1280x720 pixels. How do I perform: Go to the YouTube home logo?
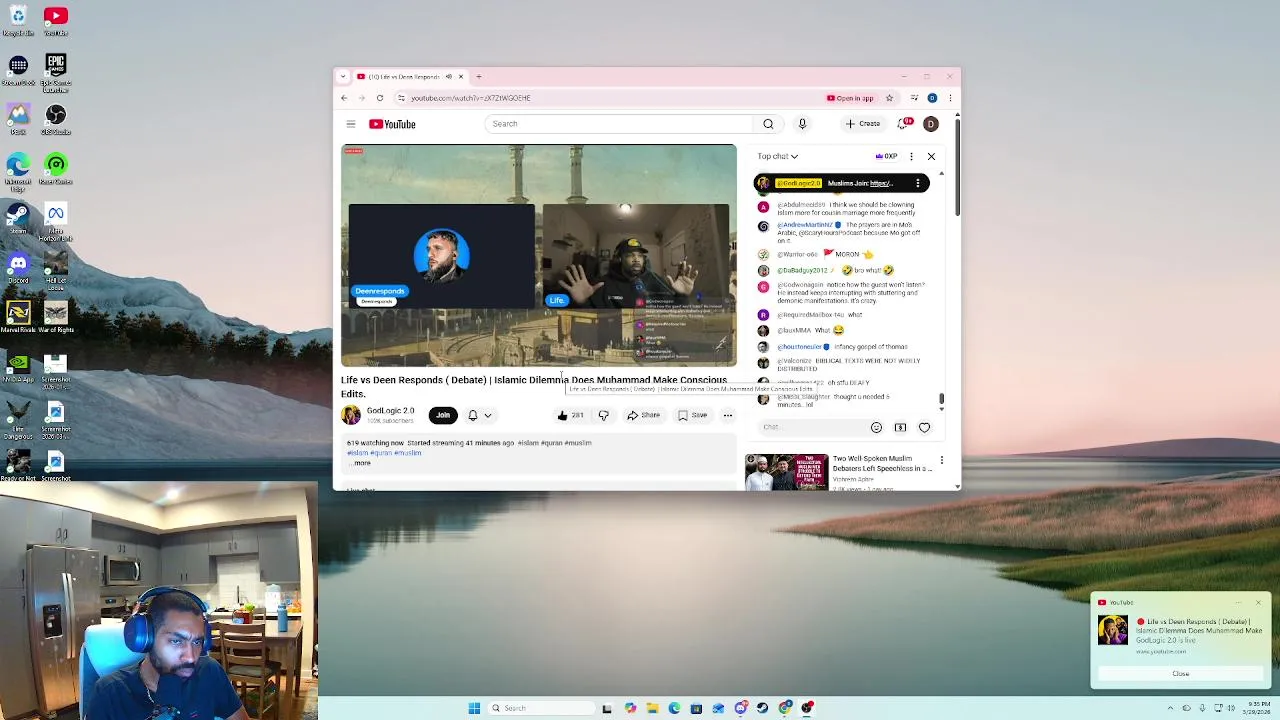[392, 124]
